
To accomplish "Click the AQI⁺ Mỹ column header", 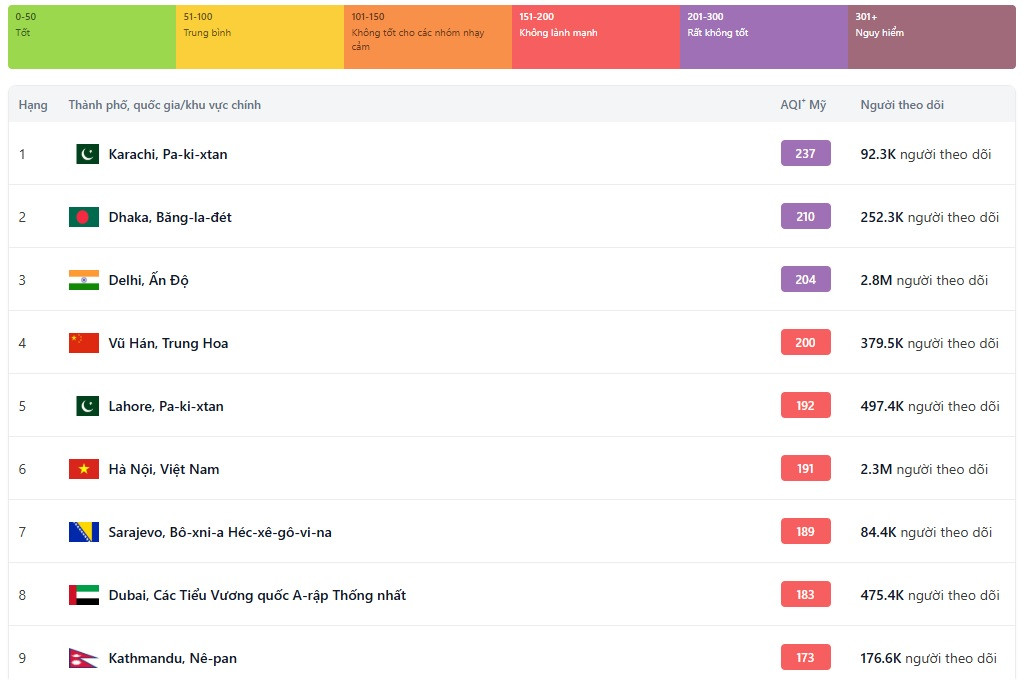I will pos(803,105).
